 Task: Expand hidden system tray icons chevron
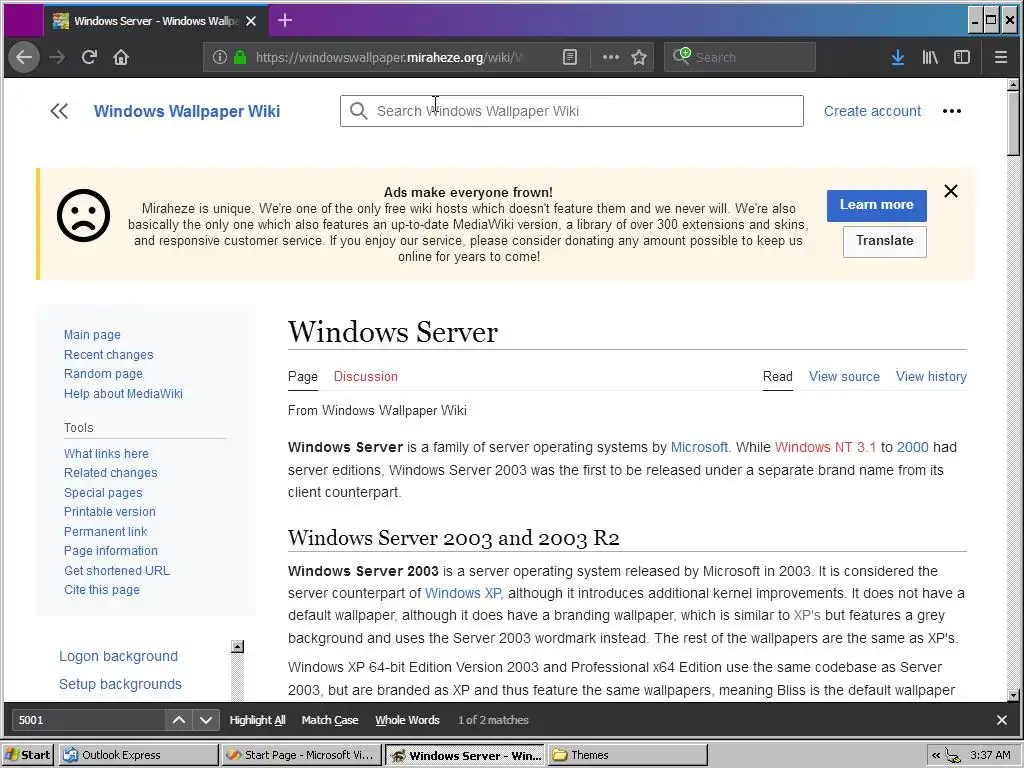(x=936, y=756)
